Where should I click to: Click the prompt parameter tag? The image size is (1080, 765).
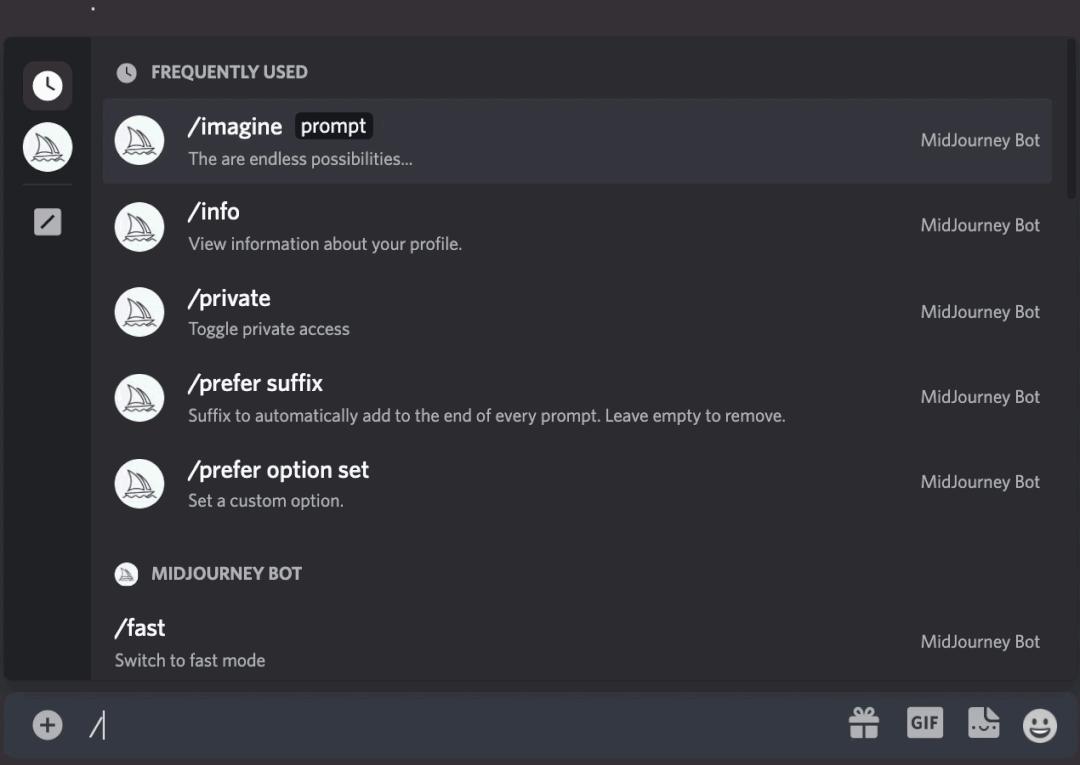[x=334, y=126]
